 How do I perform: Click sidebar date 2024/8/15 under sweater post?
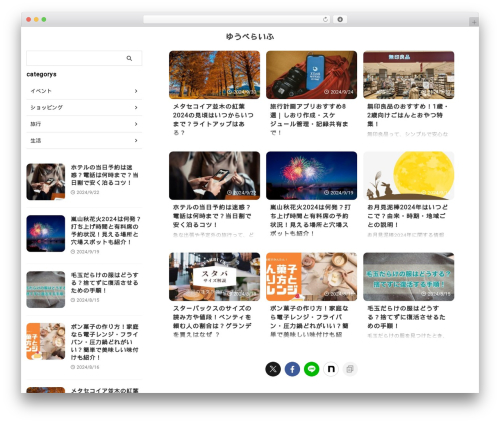pyautogui.click(x=85, y=300)
